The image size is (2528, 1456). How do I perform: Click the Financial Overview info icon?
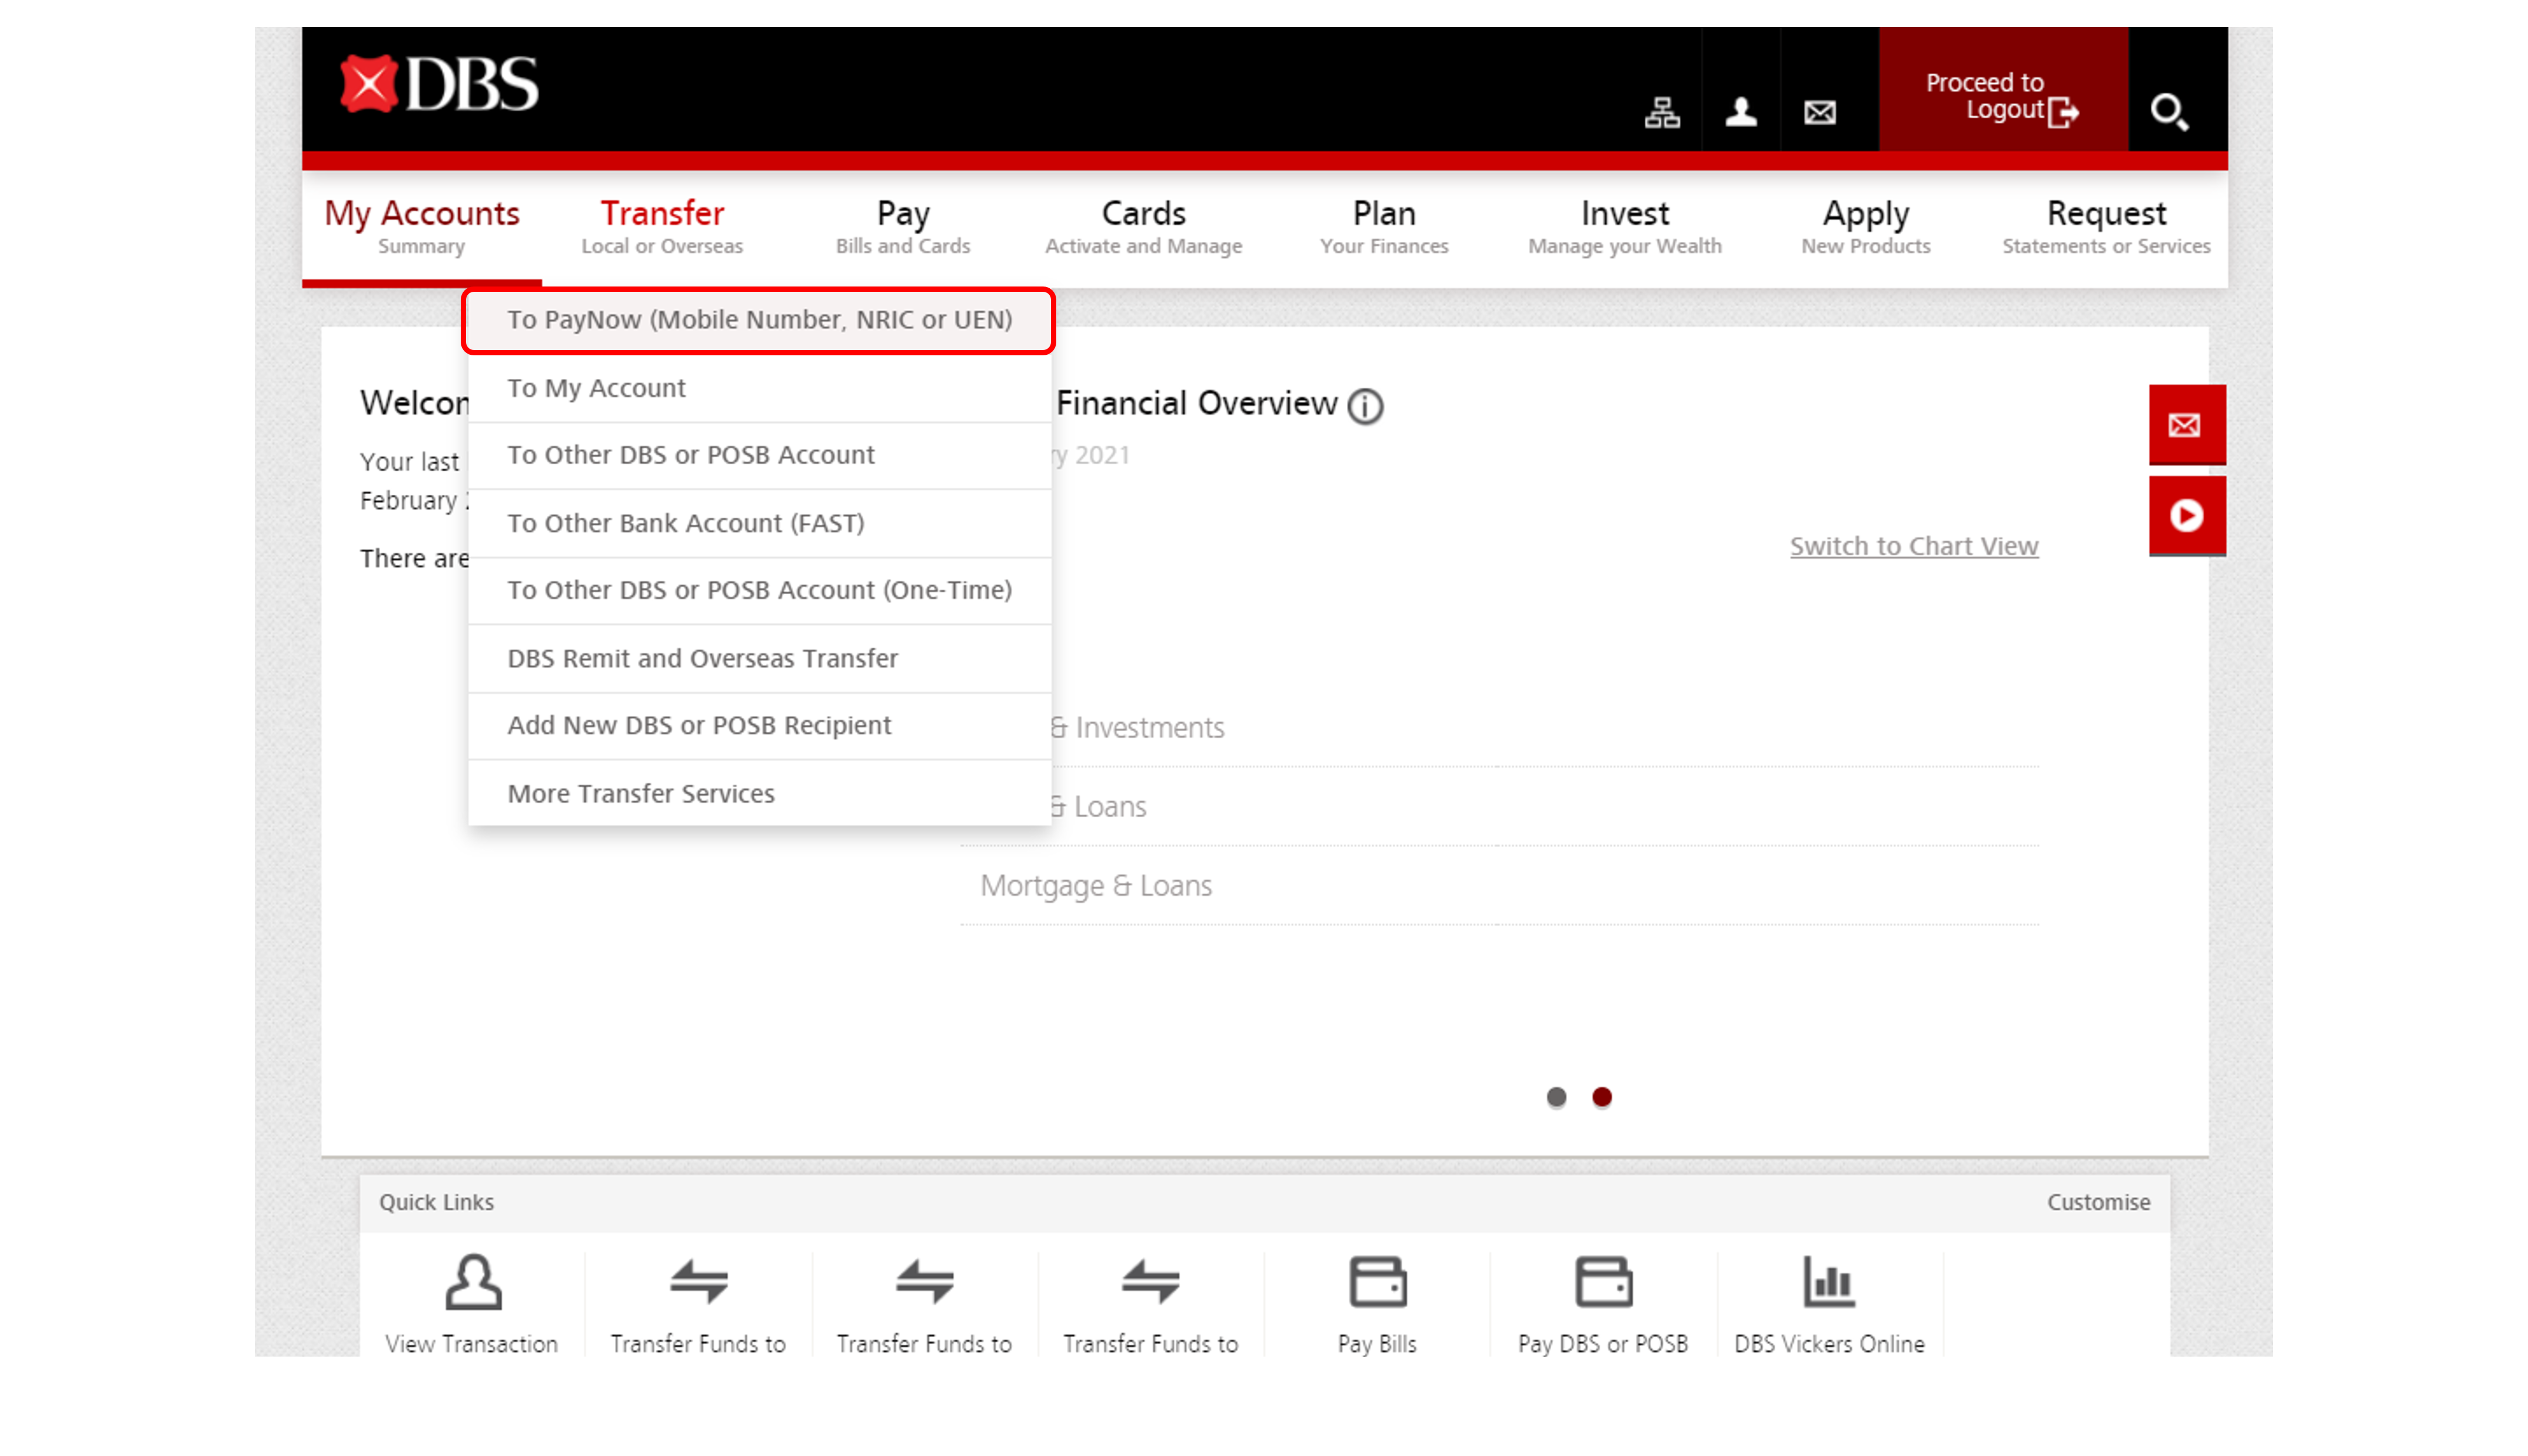click(1365, 406)
